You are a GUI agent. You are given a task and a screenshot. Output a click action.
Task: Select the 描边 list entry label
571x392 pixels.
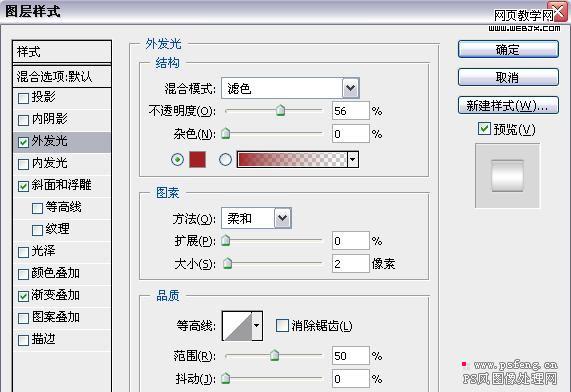click(43, 339)
